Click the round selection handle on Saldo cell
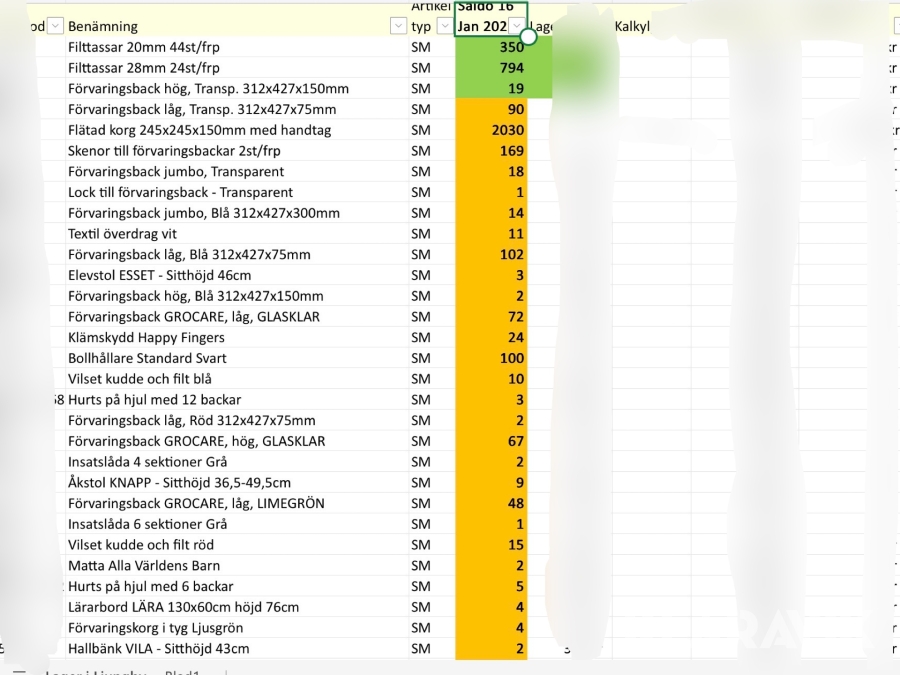 point(529,37)
